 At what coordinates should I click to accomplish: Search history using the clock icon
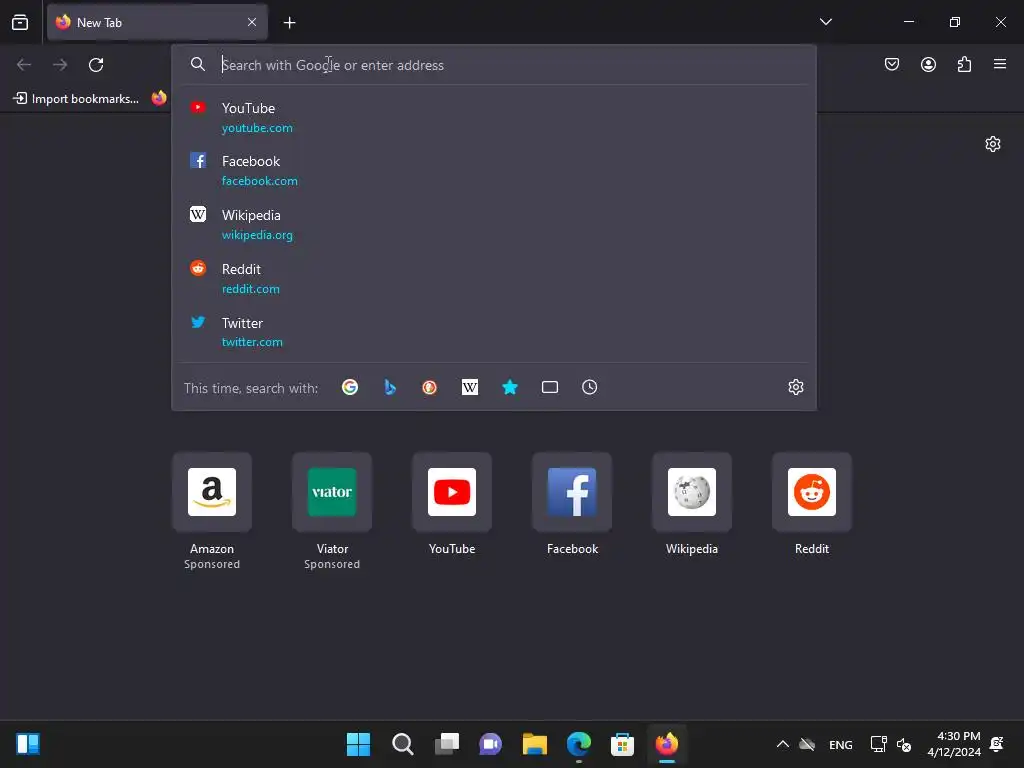pos(590,387)
